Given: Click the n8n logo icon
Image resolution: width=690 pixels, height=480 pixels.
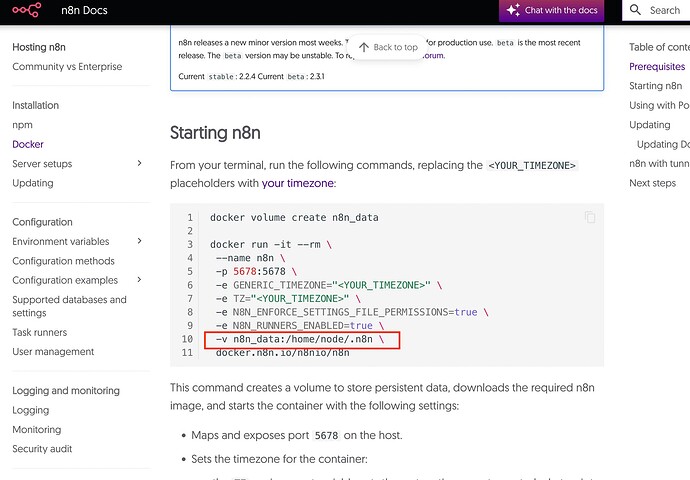Looking at the screenshot, I should click(28, 10).
